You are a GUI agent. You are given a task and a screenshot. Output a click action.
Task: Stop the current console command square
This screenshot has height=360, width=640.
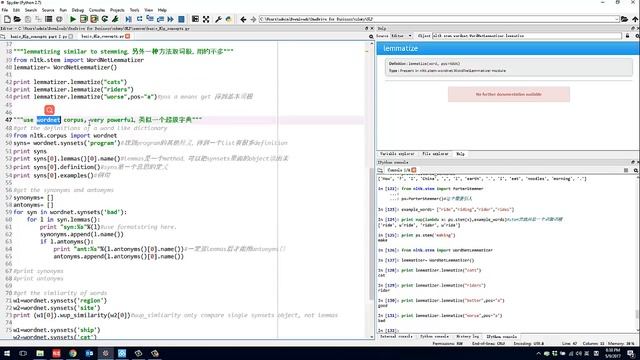pyautogui.click(x=626, y=170)
